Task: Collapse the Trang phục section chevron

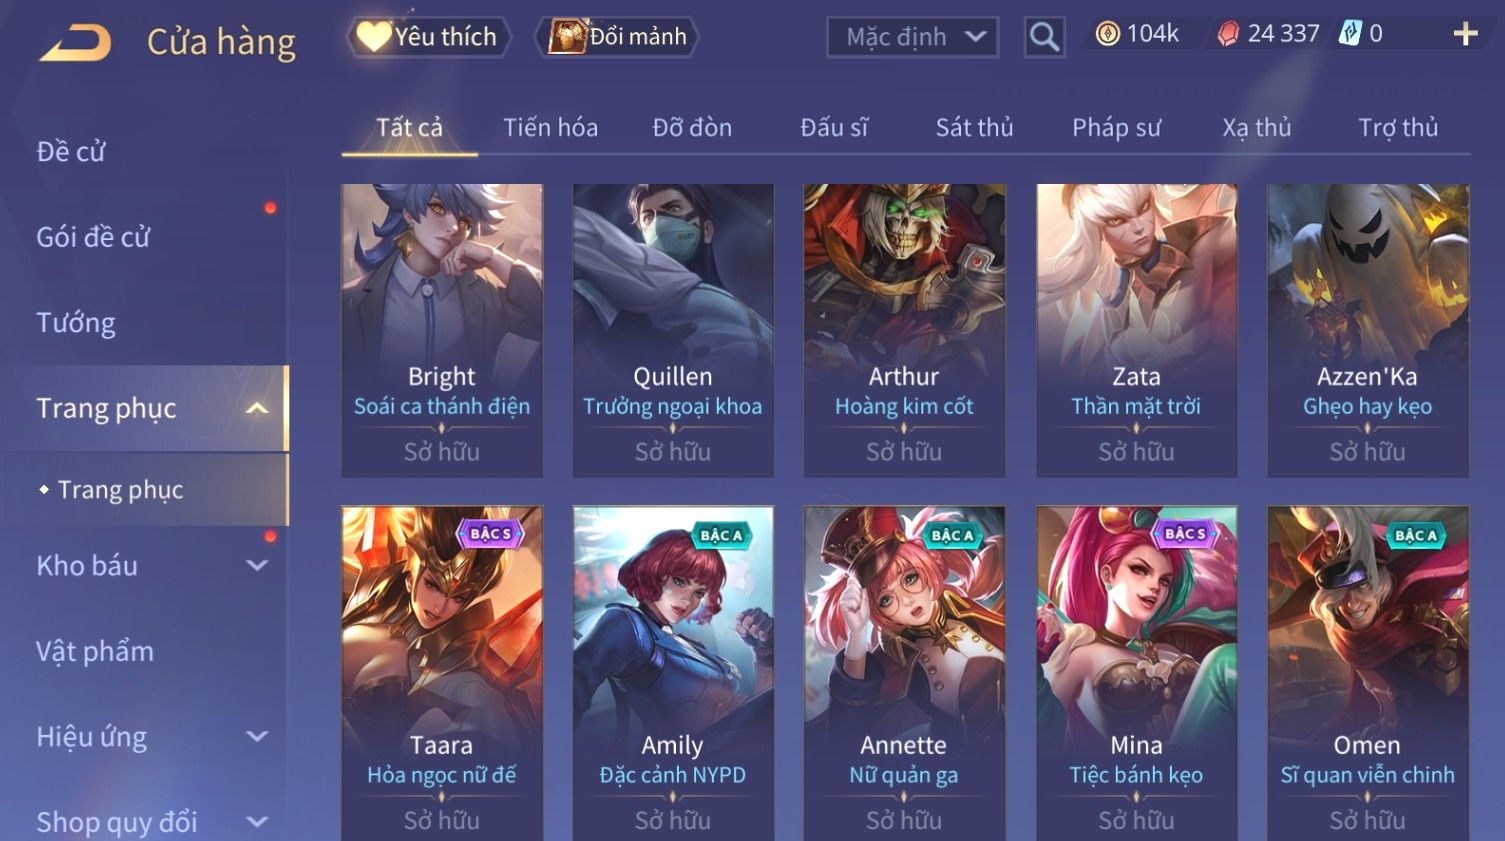Action: coord(257,408)
